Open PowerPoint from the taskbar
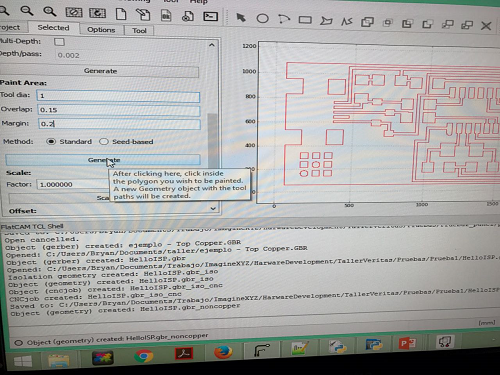This screenshot has width=500, height=375. pos(407,343)
